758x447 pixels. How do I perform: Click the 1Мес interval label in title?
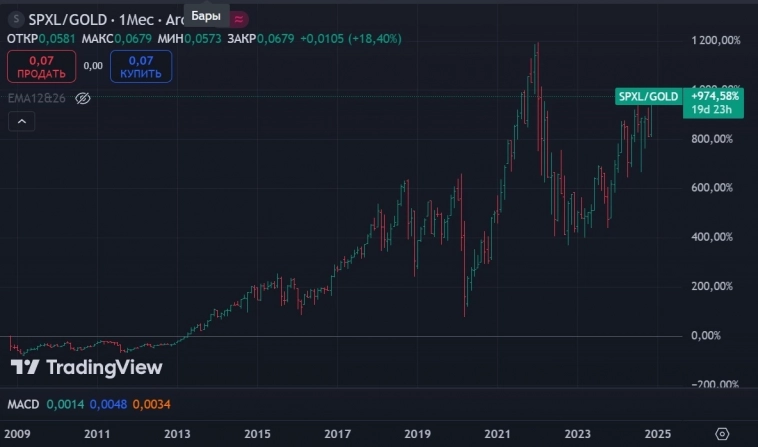coord(136,20)
